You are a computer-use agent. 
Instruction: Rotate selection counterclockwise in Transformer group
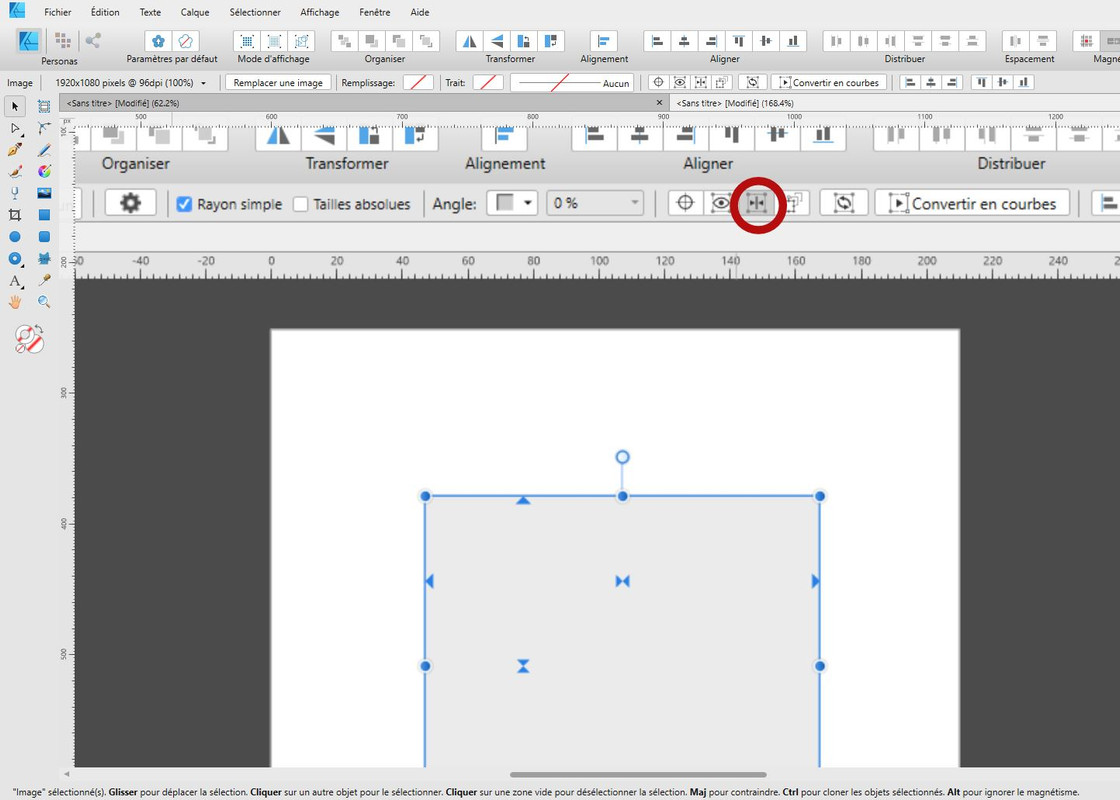tap(524, 41)
